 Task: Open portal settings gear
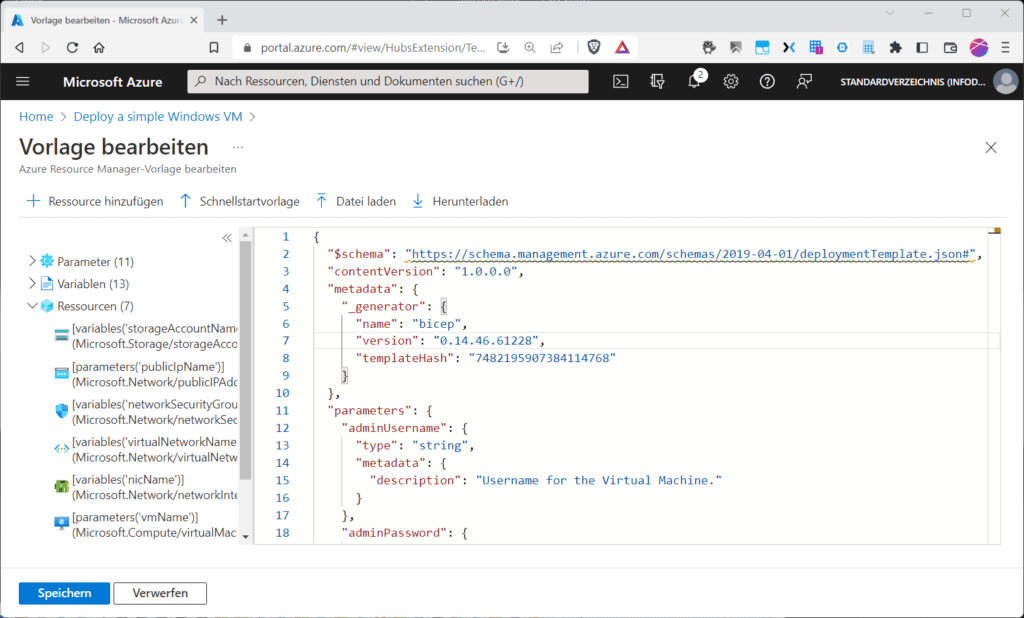pyautogui.click(x=731, y=82)
